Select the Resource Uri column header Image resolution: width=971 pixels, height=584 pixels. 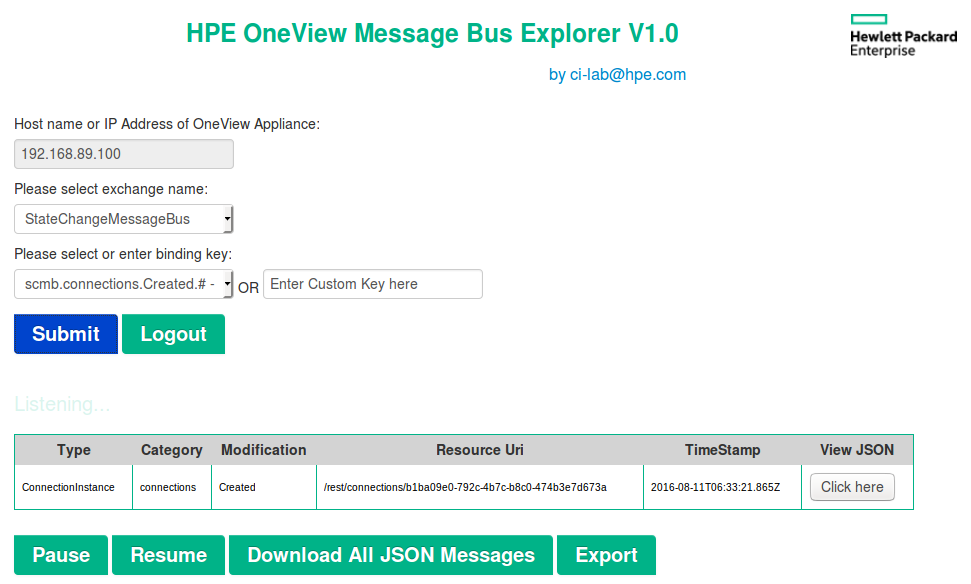click(480, 450)
